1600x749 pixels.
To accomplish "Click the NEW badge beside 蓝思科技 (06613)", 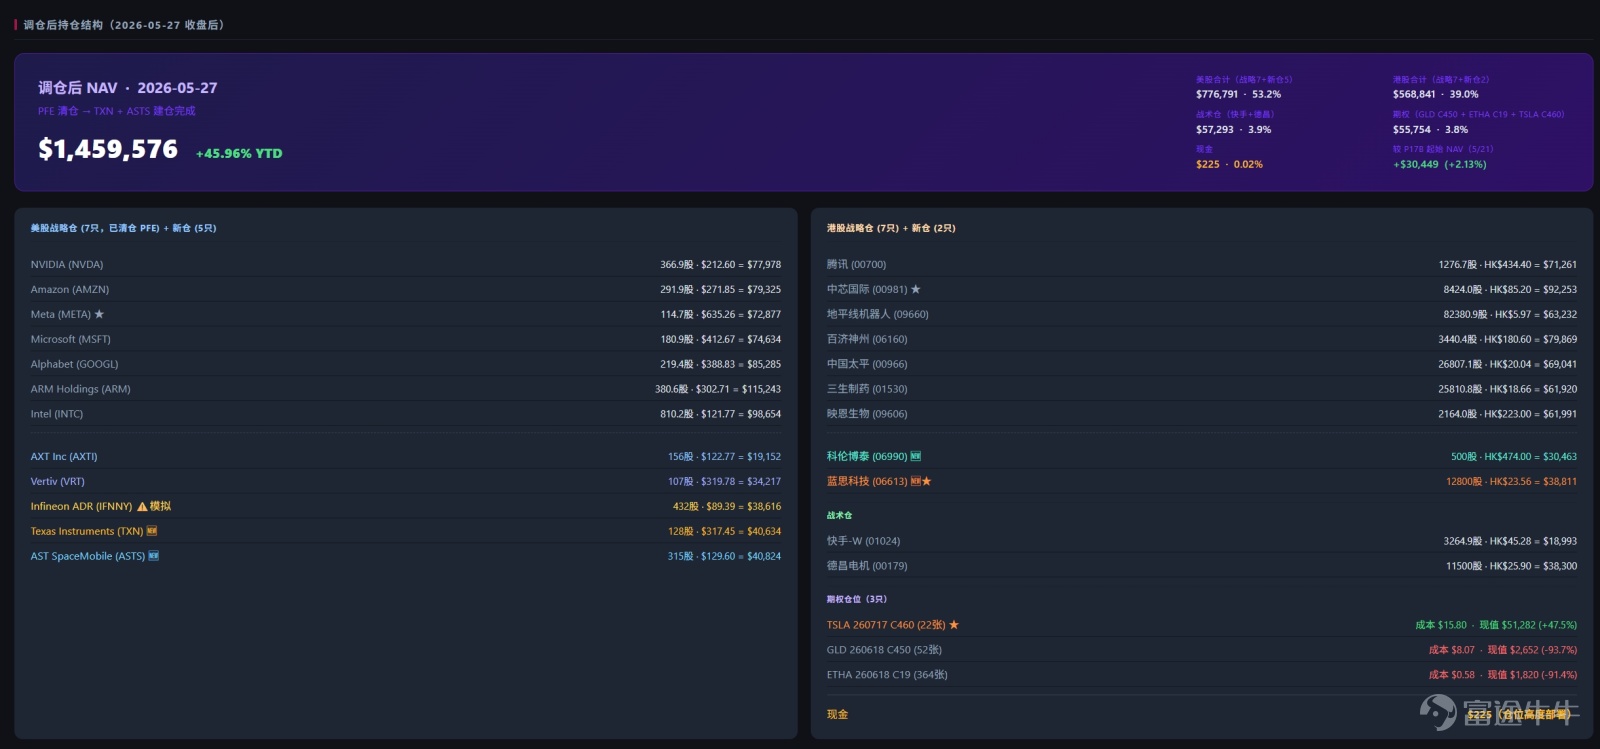I will (x=915, y=481).
